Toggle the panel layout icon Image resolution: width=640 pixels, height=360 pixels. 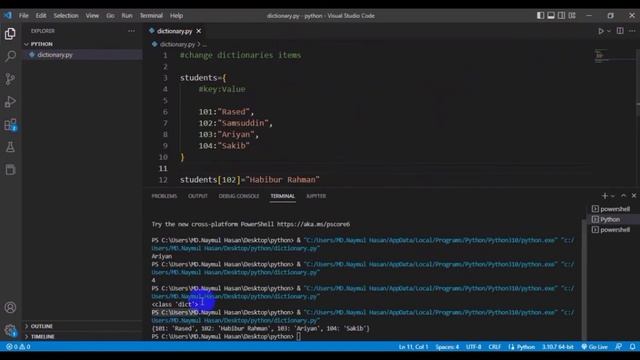pyautogui.click(x=551, y=16)
